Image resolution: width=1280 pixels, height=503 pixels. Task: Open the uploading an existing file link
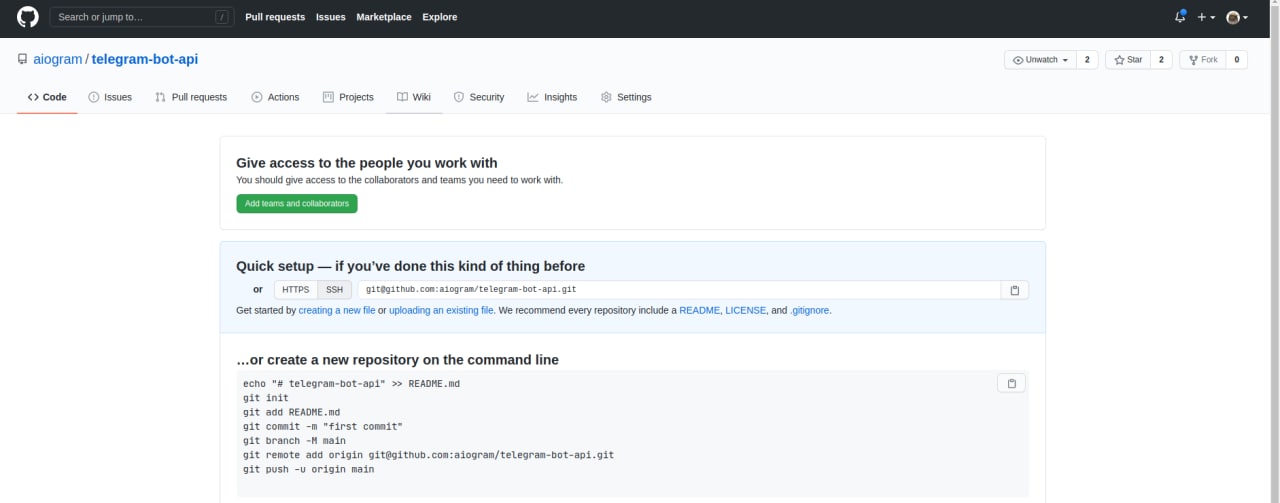tap(441, 310)
